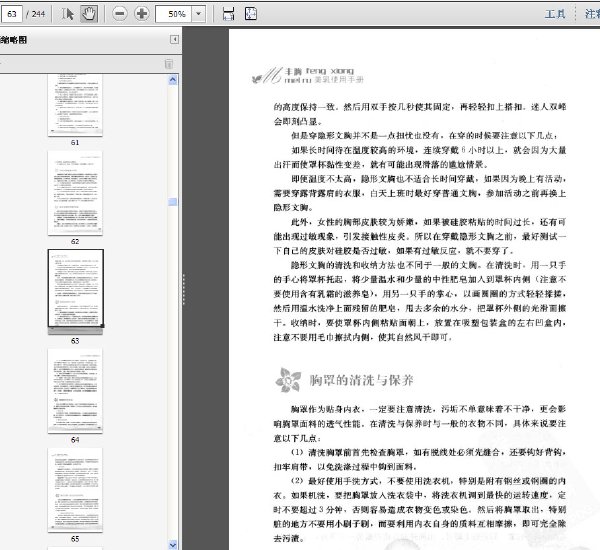Click the thumbnail scrollbar thumb
The image size is (600, 550).
point(173,202)
